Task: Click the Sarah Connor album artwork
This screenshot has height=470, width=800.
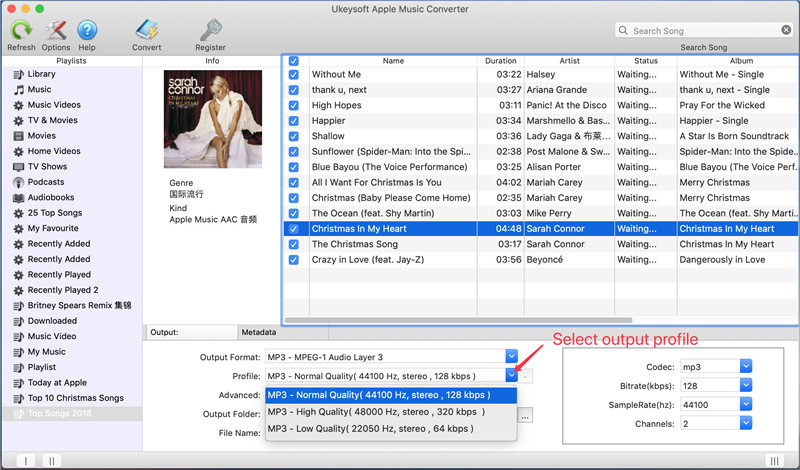Action: pos(213,119)
